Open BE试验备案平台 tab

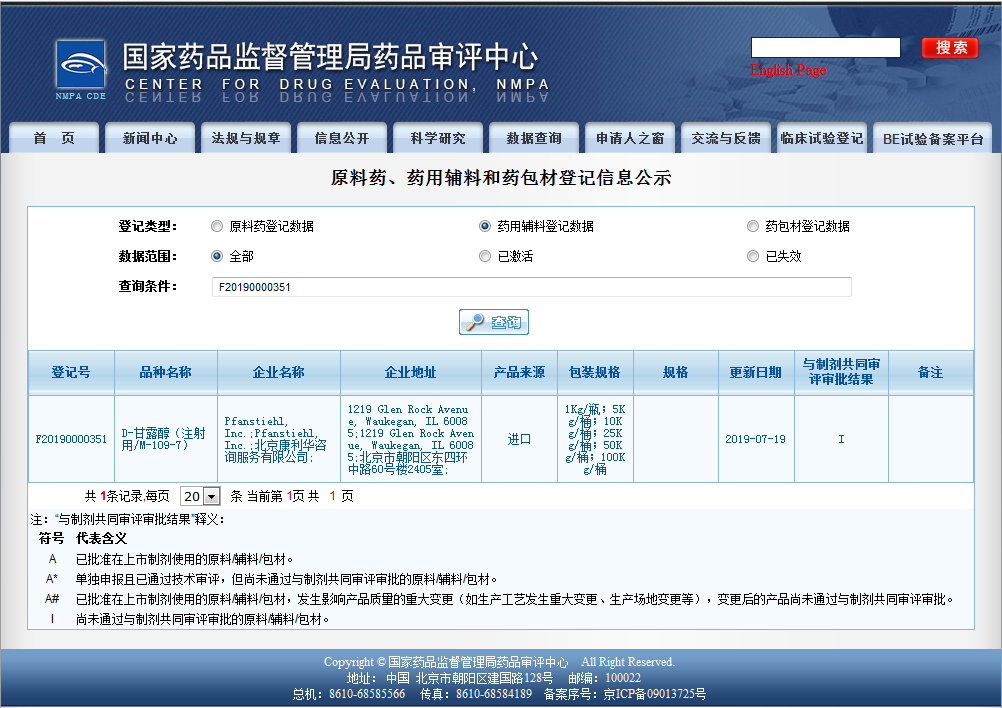[x=932, y=139]
